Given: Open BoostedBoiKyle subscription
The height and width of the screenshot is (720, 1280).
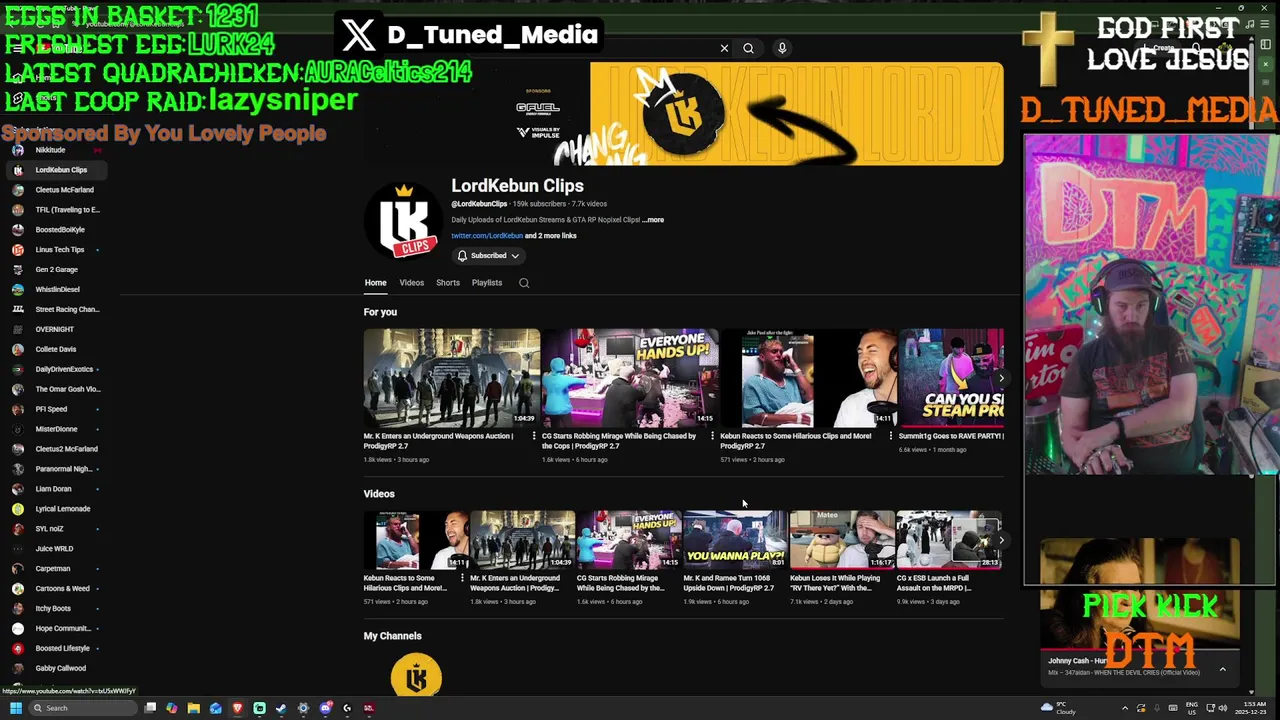Looking at the screenshot, I should 57,230.
